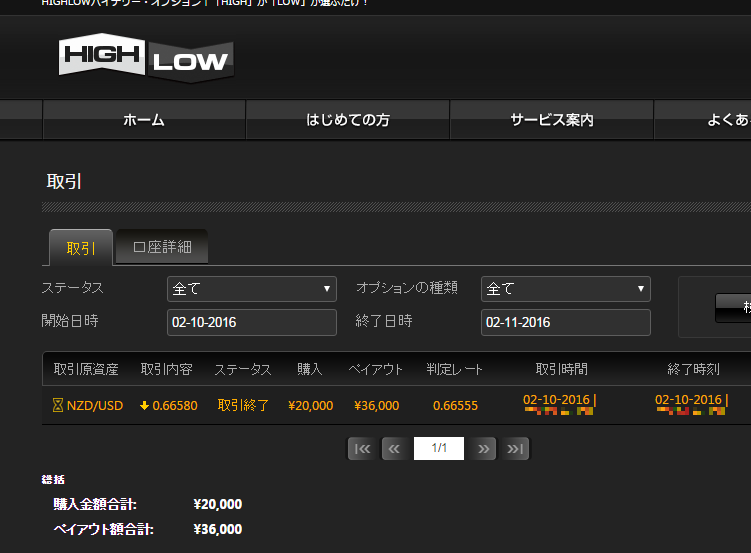The image size is (751, 553).
Task: Go to first page of results
Action: coord(362,449)
